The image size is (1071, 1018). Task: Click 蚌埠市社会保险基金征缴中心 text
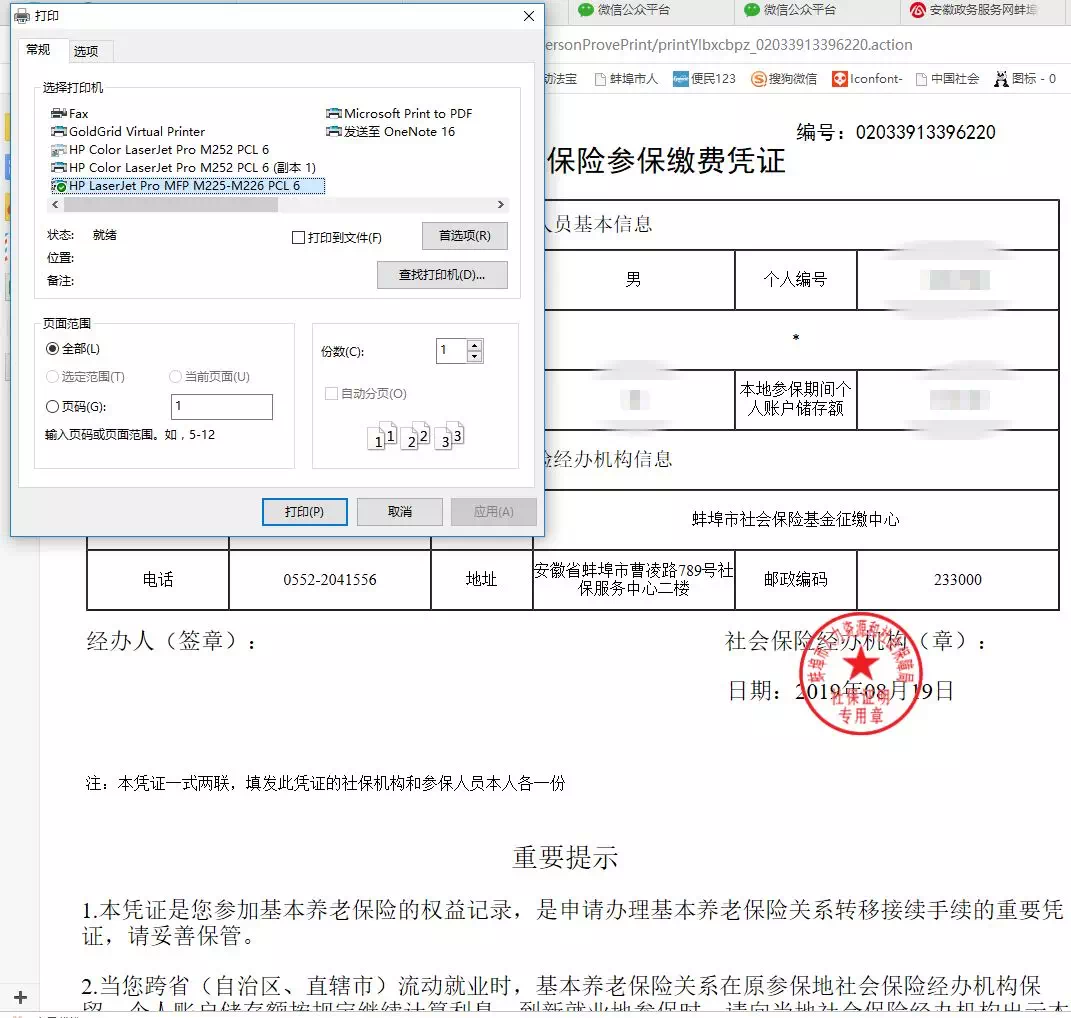pos(796,519)
